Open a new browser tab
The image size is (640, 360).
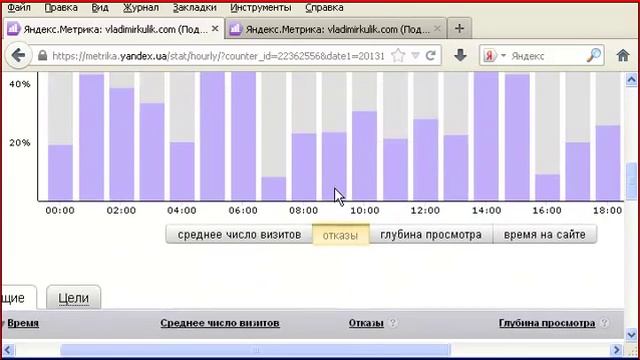pyautogui.click(x=459, y=29)
